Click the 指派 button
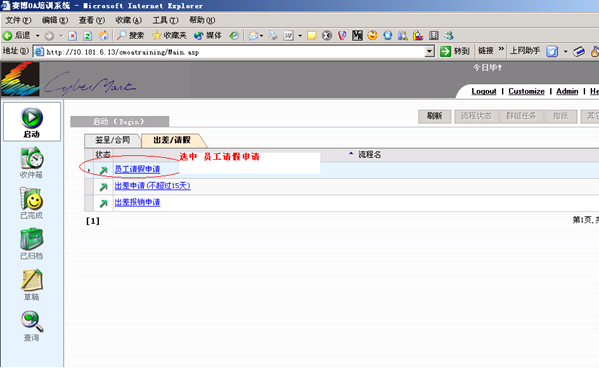 tap(560, 116)
